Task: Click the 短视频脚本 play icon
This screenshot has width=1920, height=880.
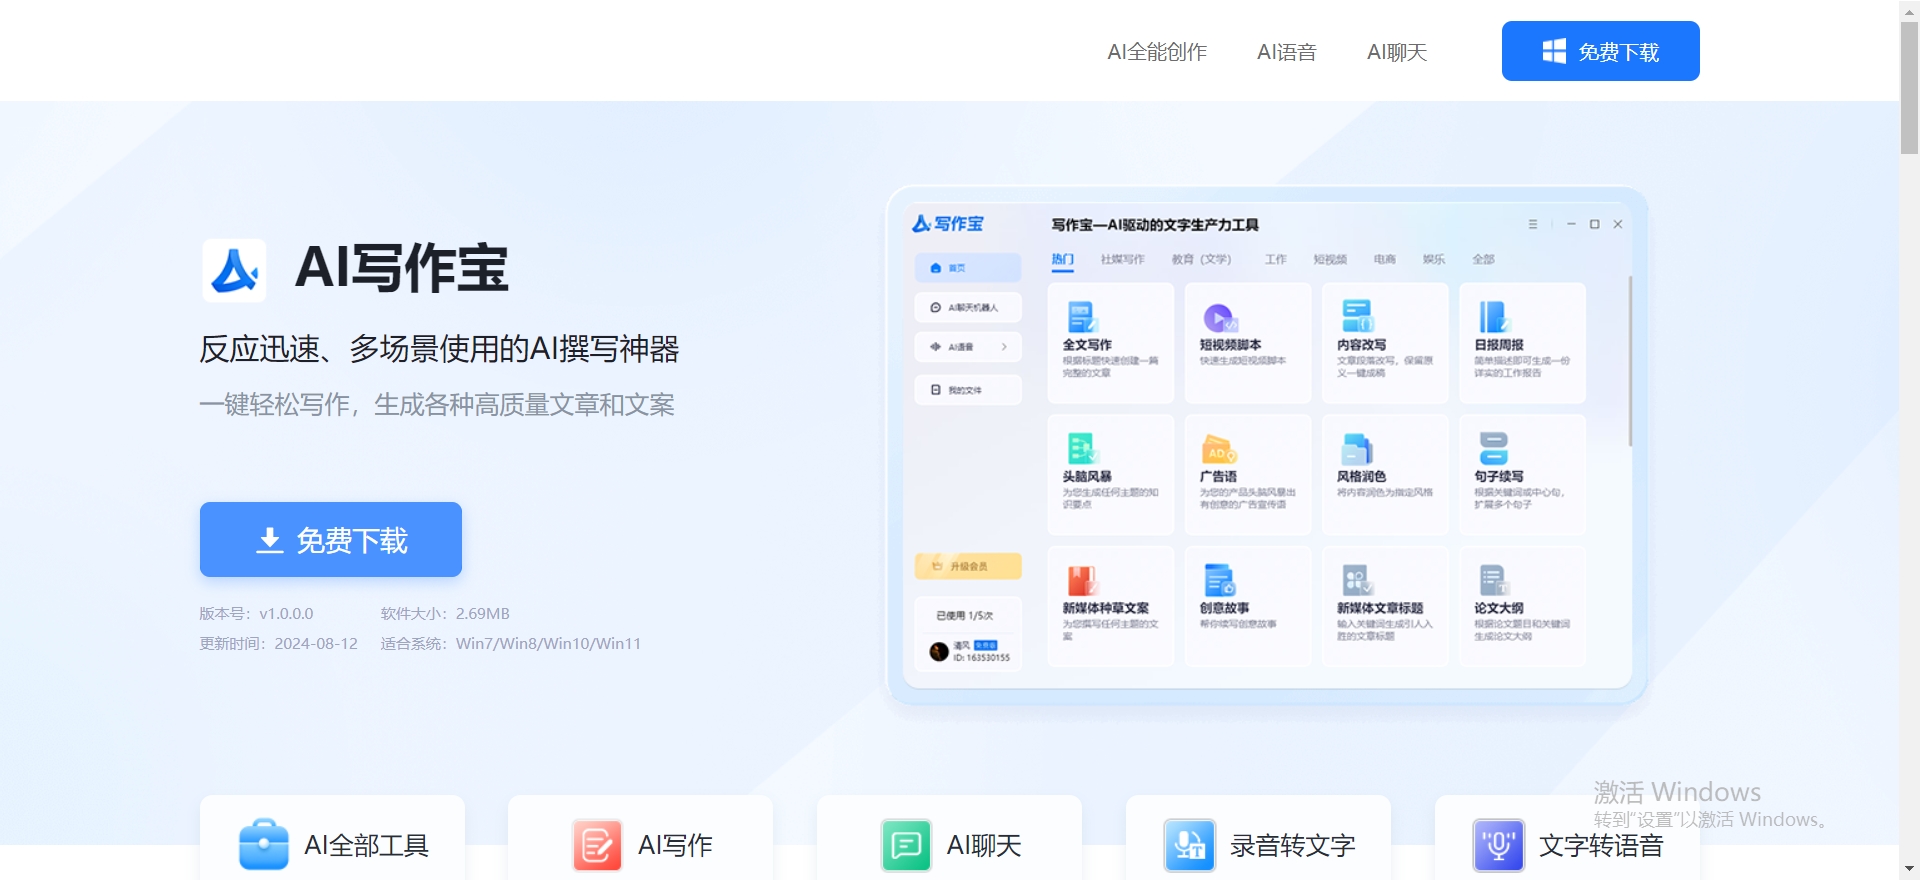Action: (x=1219, y=318)
